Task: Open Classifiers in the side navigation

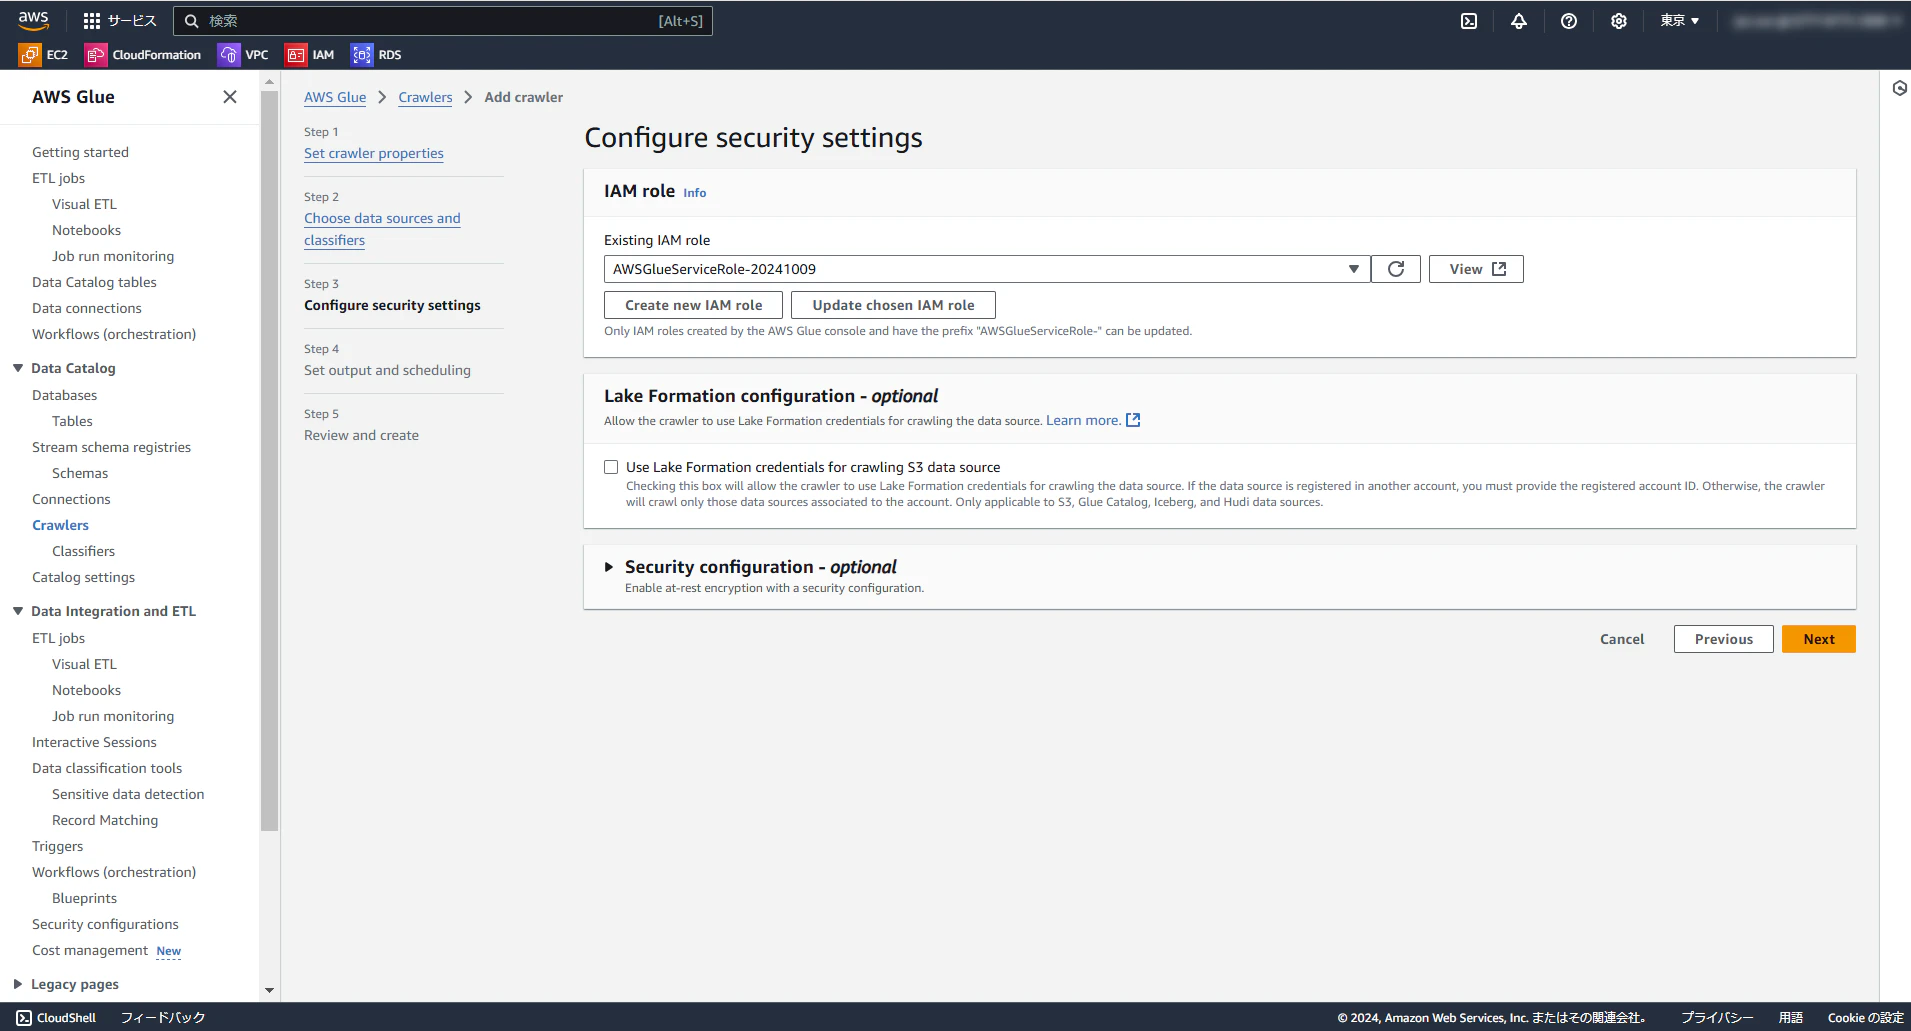Action: point(83,551)
